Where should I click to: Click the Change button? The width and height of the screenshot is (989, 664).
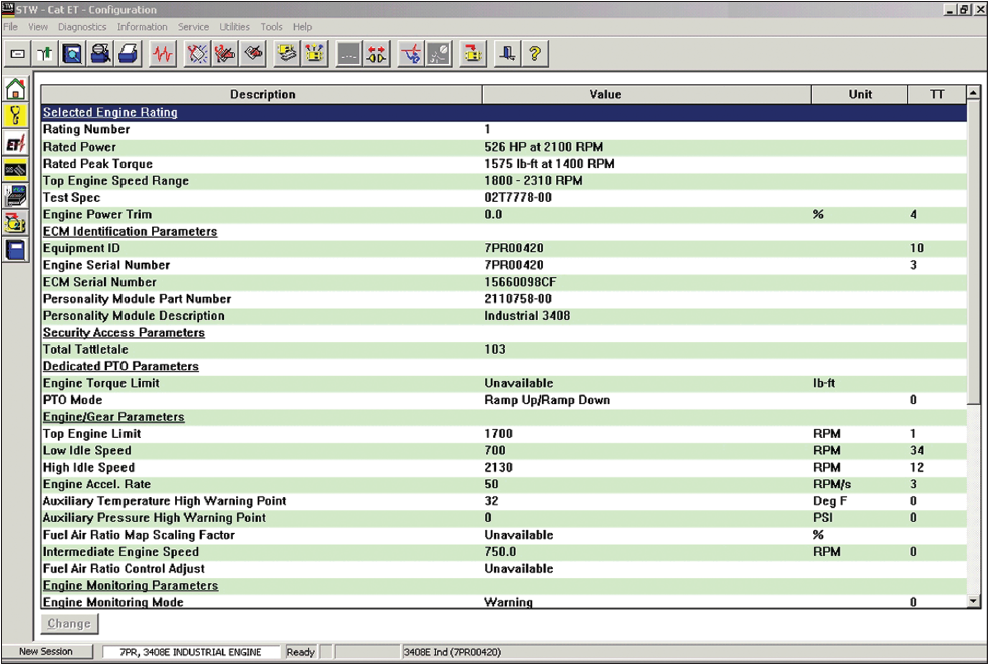pyautogui.click(x=69, y=624)
